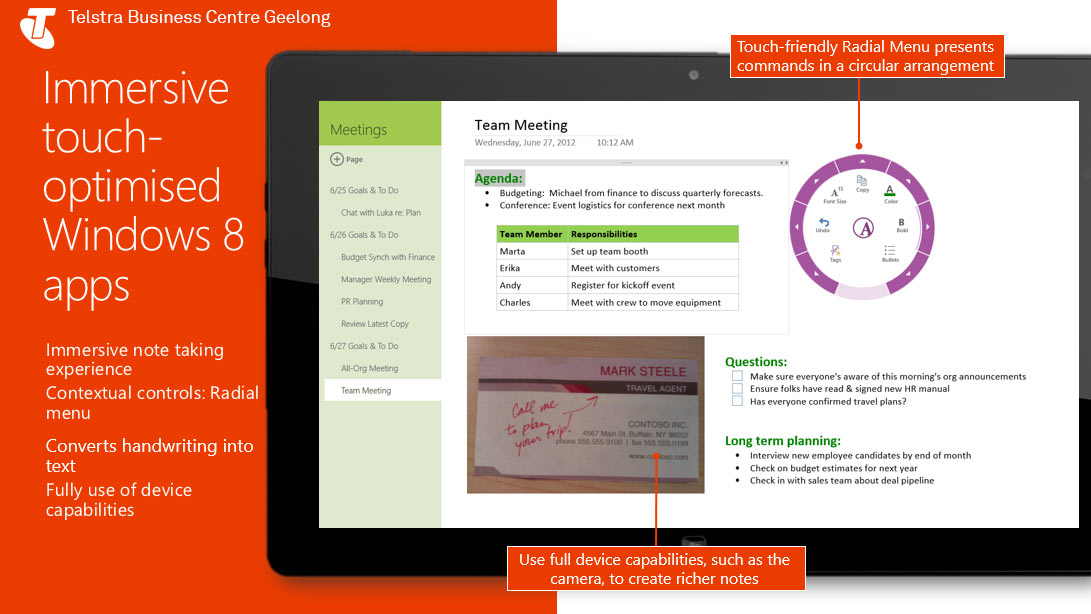Expand the Font Size submenu arrow
Screen dimensions: 1091x614
click(x=815, y=181)
